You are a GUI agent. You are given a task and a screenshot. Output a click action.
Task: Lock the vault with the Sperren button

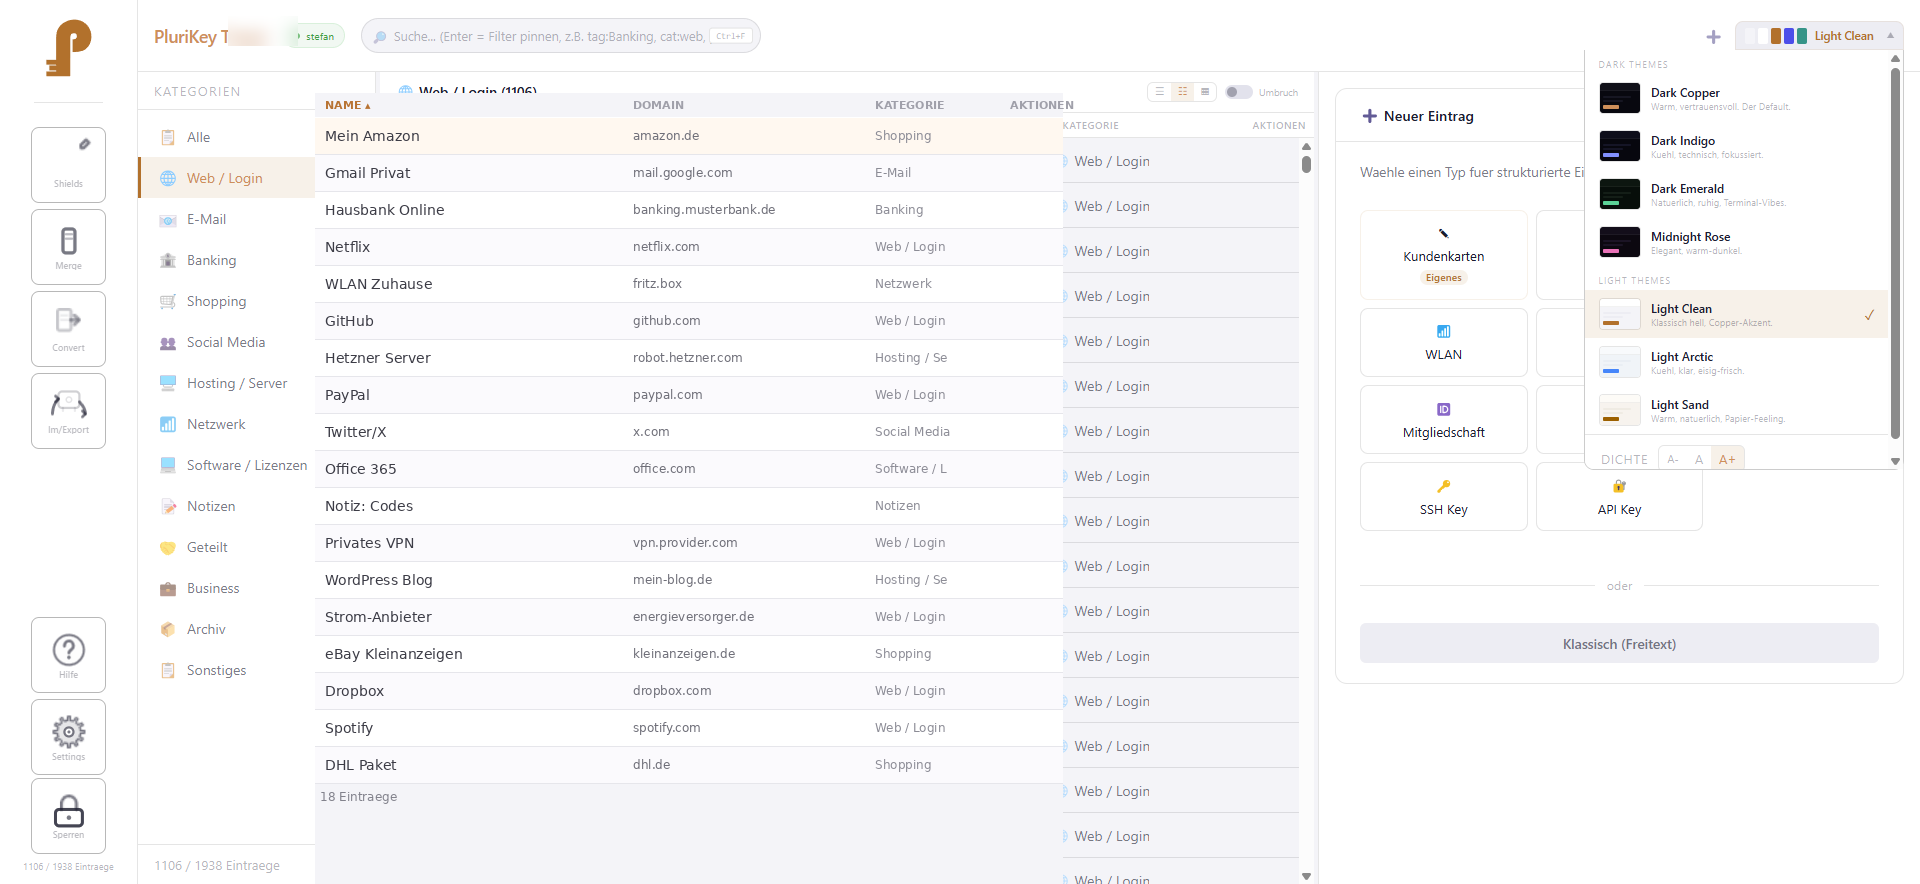point(68,816)
